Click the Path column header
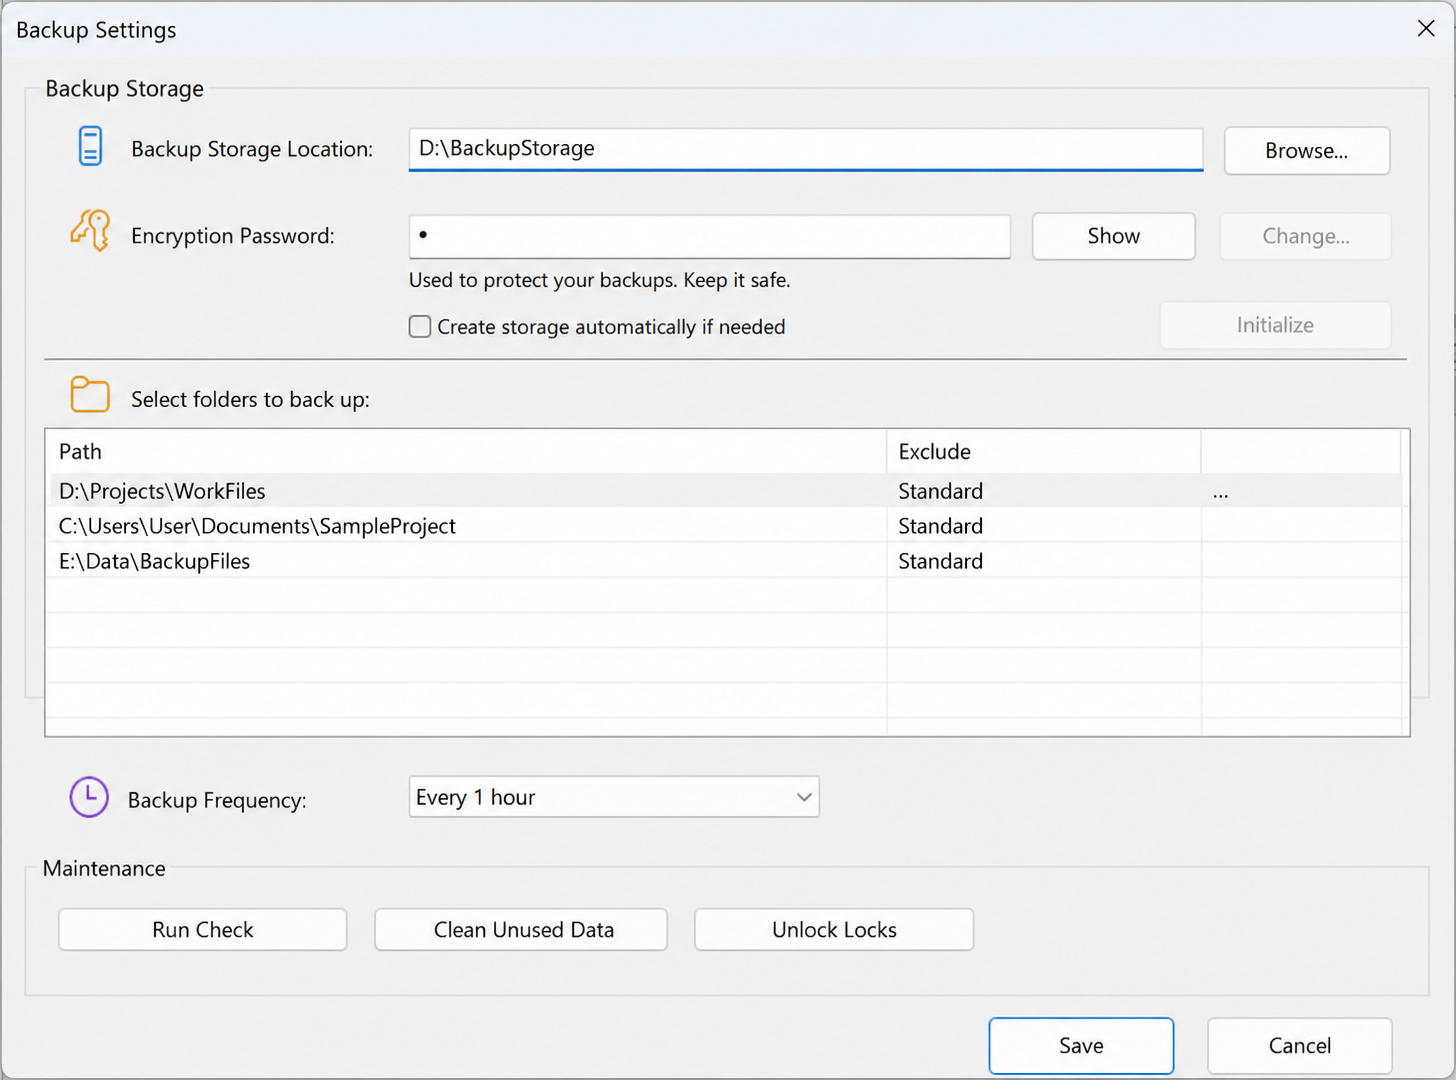1456x1080 pixels. 466,452
